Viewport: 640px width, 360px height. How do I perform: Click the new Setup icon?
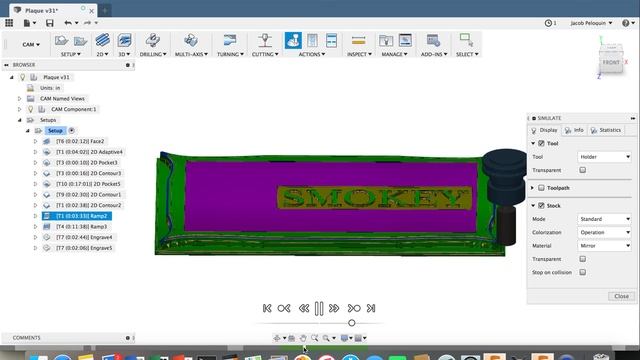61,40
